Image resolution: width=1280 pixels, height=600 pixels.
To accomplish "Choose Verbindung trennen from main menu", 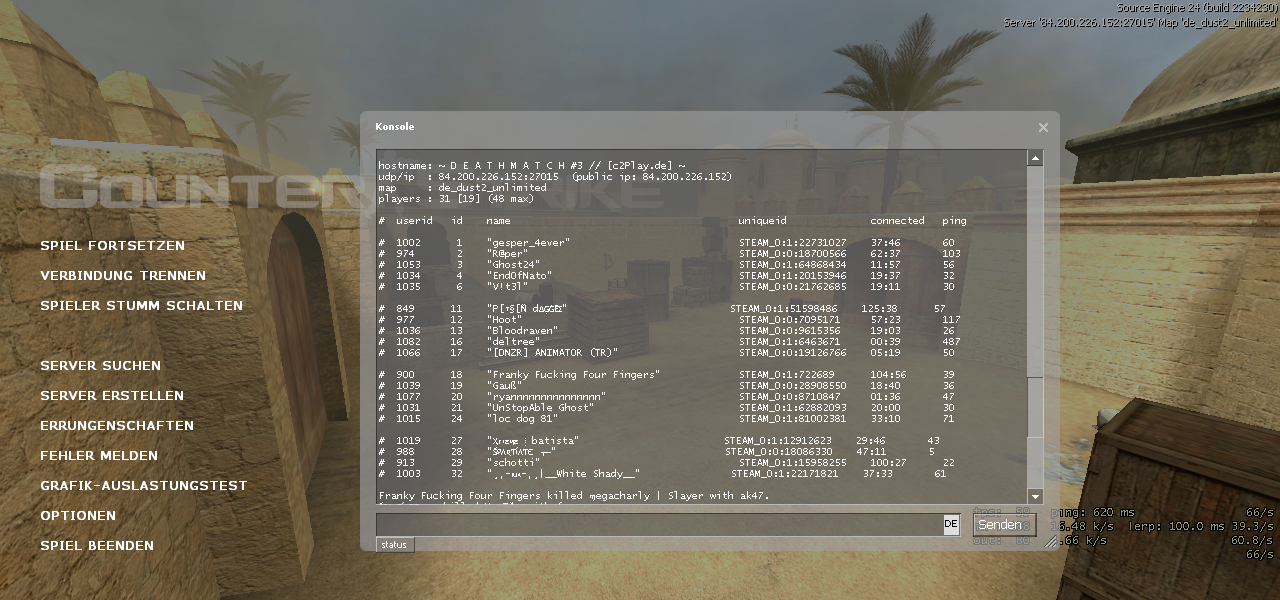I will (122, 276).
